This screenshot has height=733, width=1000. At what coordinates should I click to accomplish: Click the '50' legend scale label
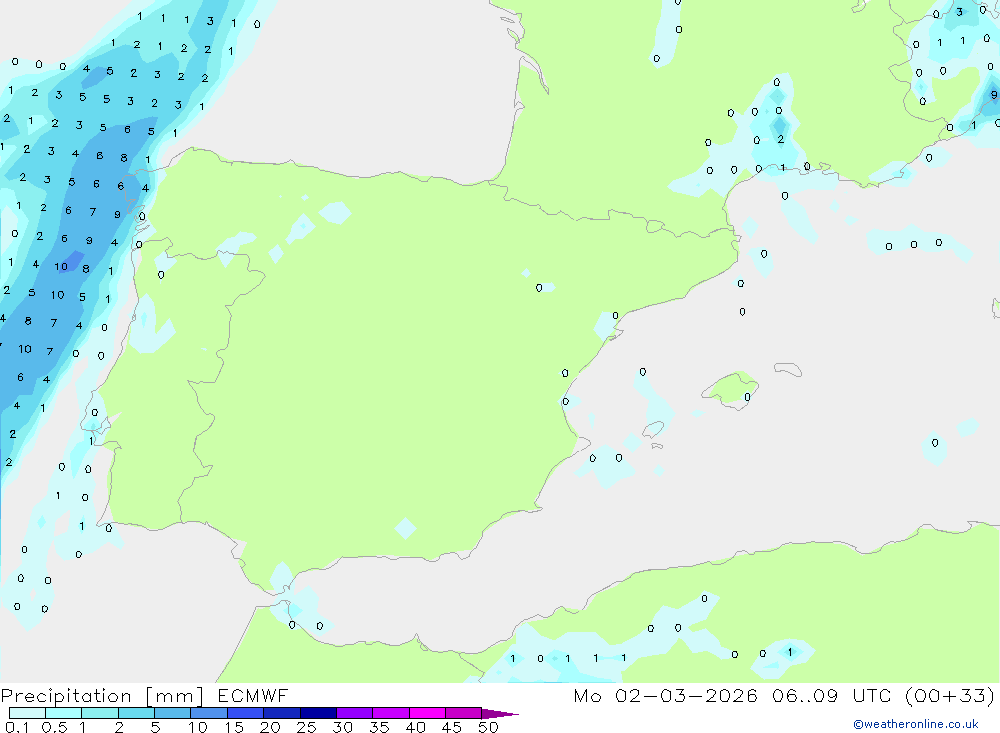coord(488,727)
